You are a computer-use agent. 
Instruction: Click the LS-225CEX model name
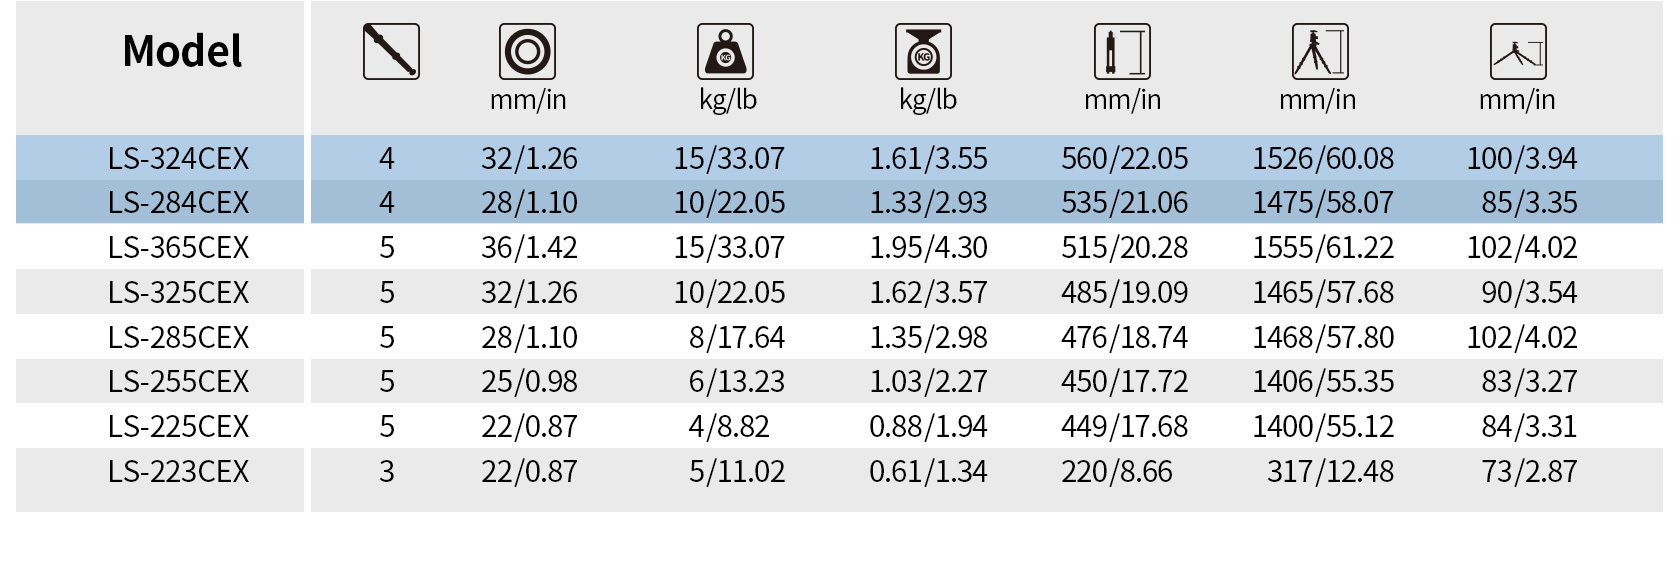point(178,426)
